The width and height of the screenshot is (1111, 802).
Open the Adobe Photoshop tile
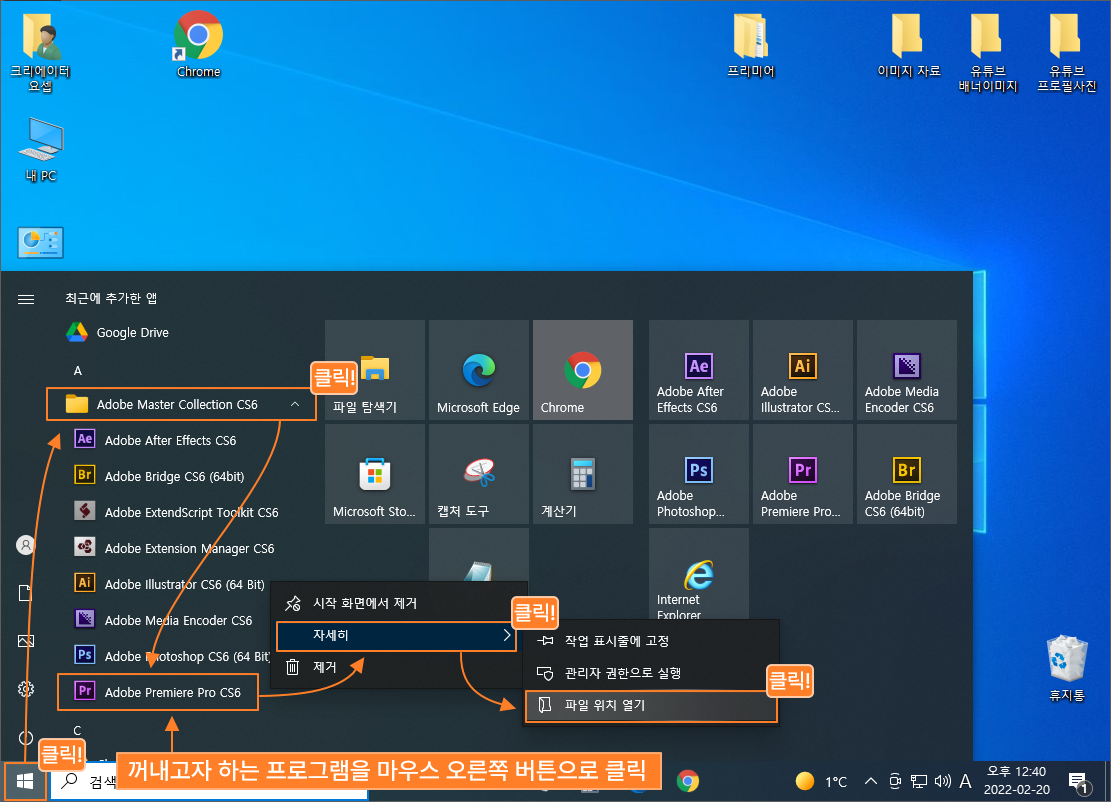click(699, 474)
